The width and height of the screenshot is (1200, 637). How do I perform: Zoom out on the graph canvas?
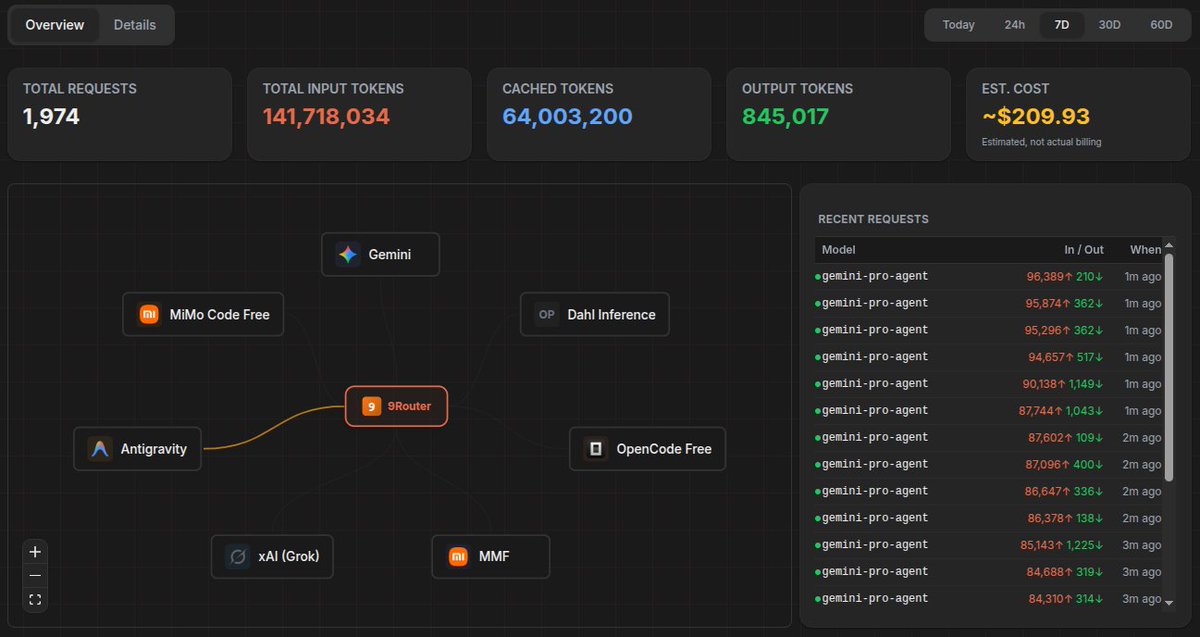coord(35,575)
